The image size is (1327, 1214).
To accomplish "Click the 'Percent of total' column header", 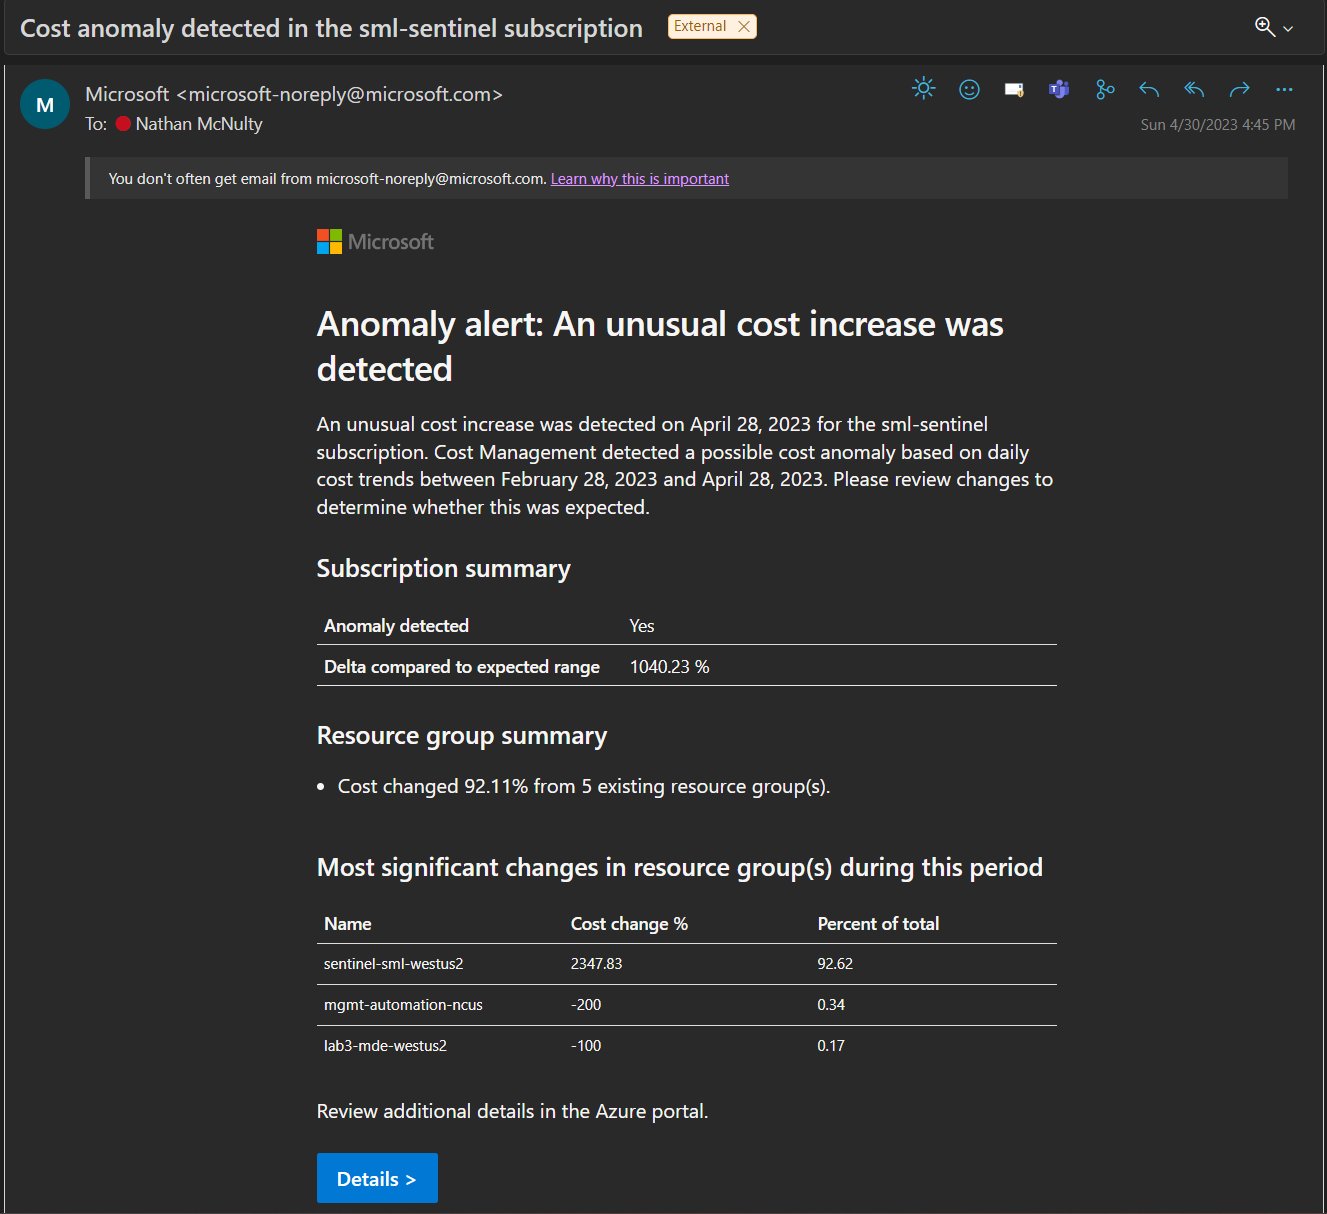I will point(878,924).
